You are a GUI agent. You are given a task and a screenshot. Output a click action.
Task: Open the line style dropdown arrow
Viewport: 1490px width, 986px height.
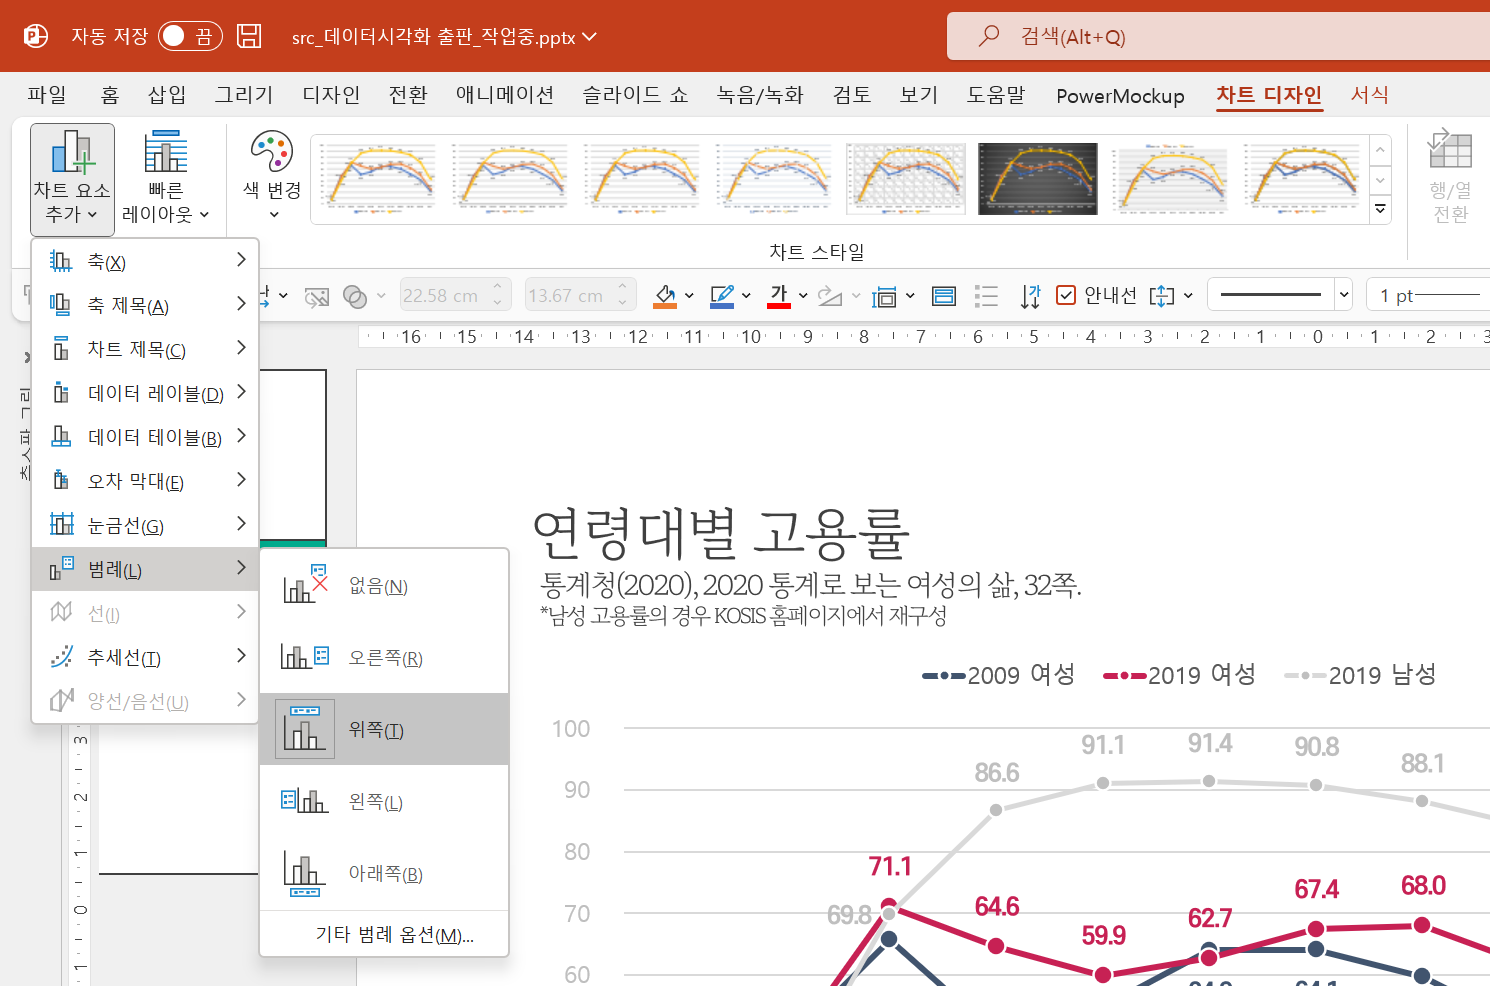(x=1344, y=295)
